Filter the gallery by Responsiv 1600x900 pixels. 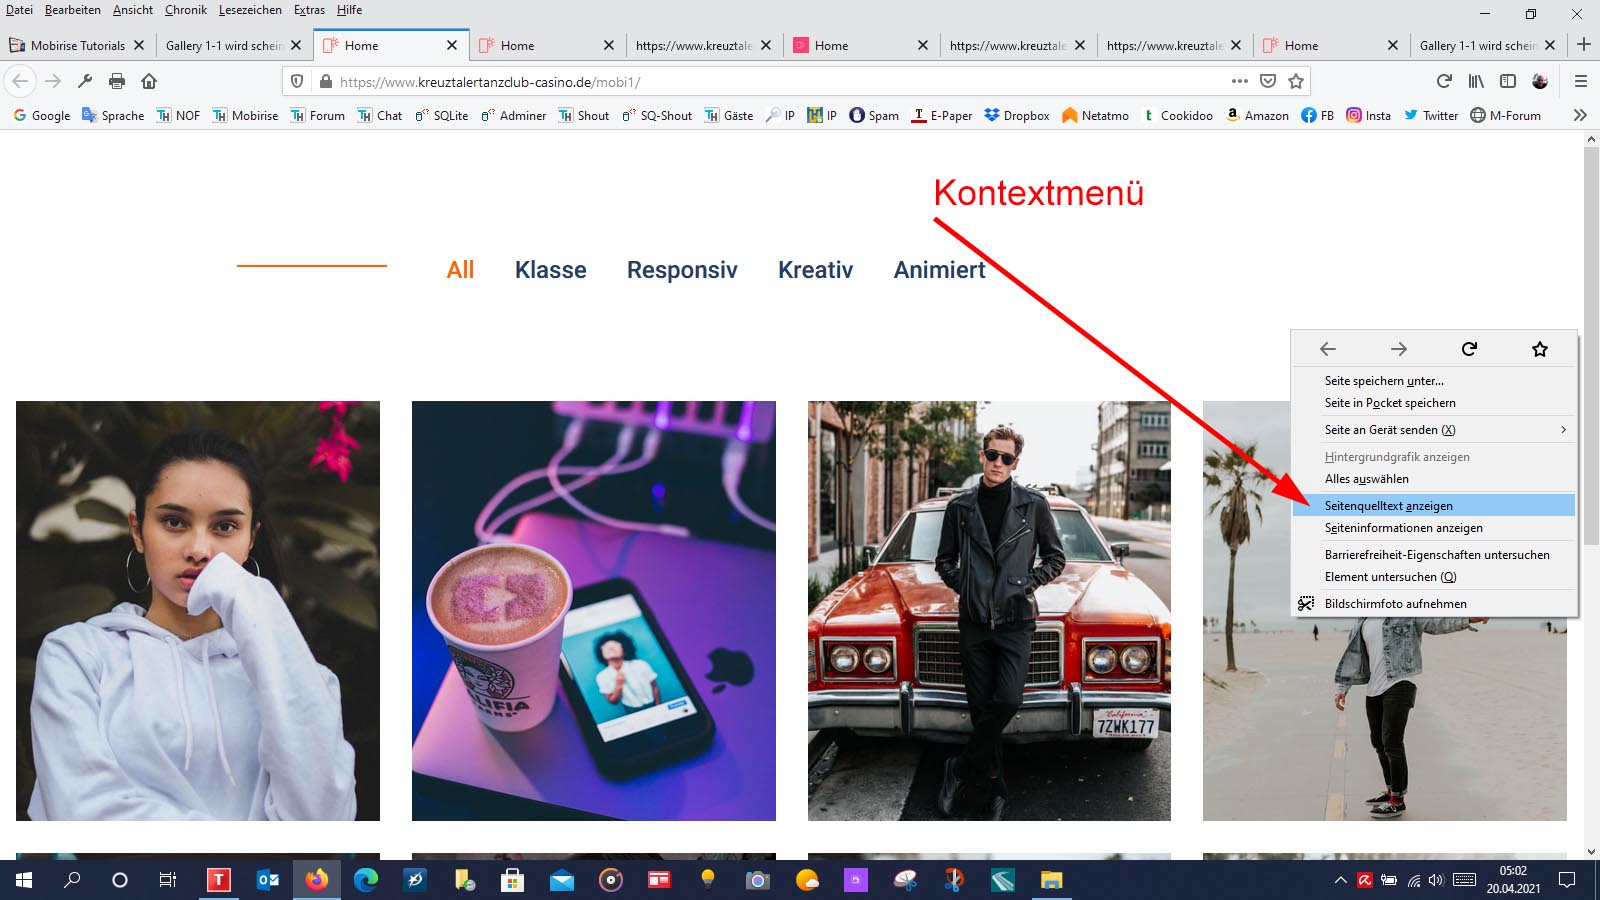click(682, 270)
